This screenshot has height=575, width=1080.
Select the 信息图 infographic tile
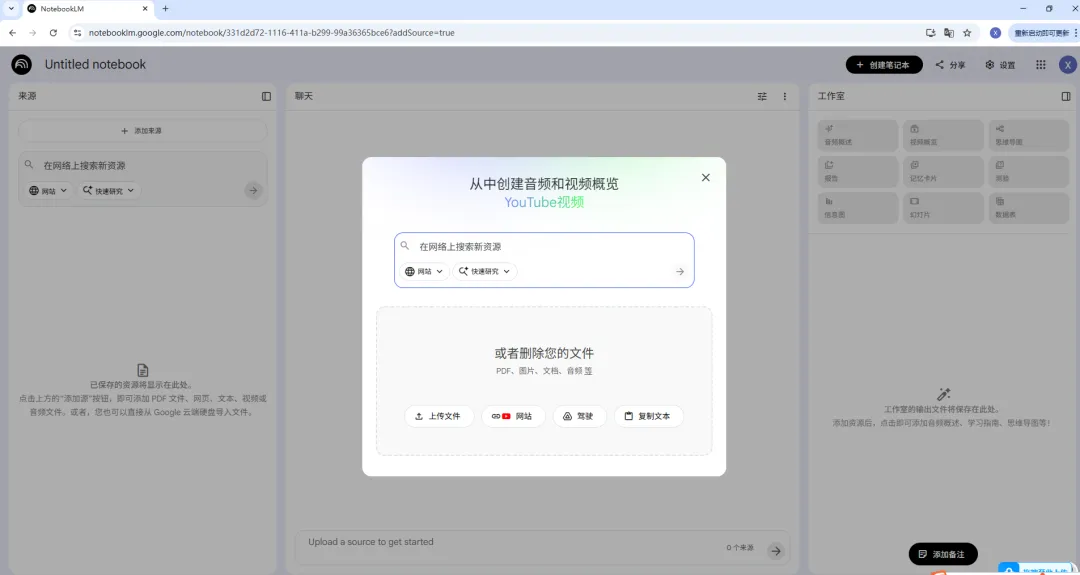[858, 208]
